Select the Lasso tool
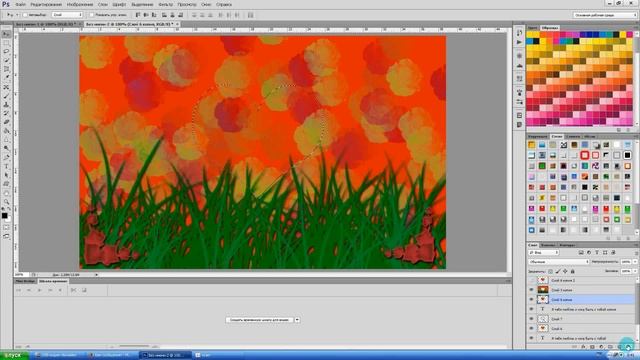 6,51
